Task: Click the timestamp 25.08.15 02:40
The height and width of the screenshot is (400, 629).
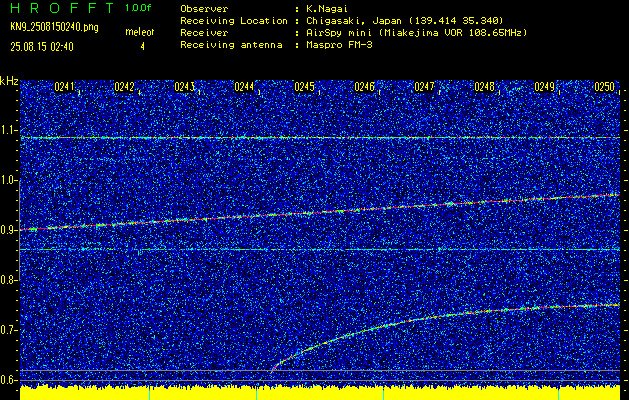Action: 42,47
